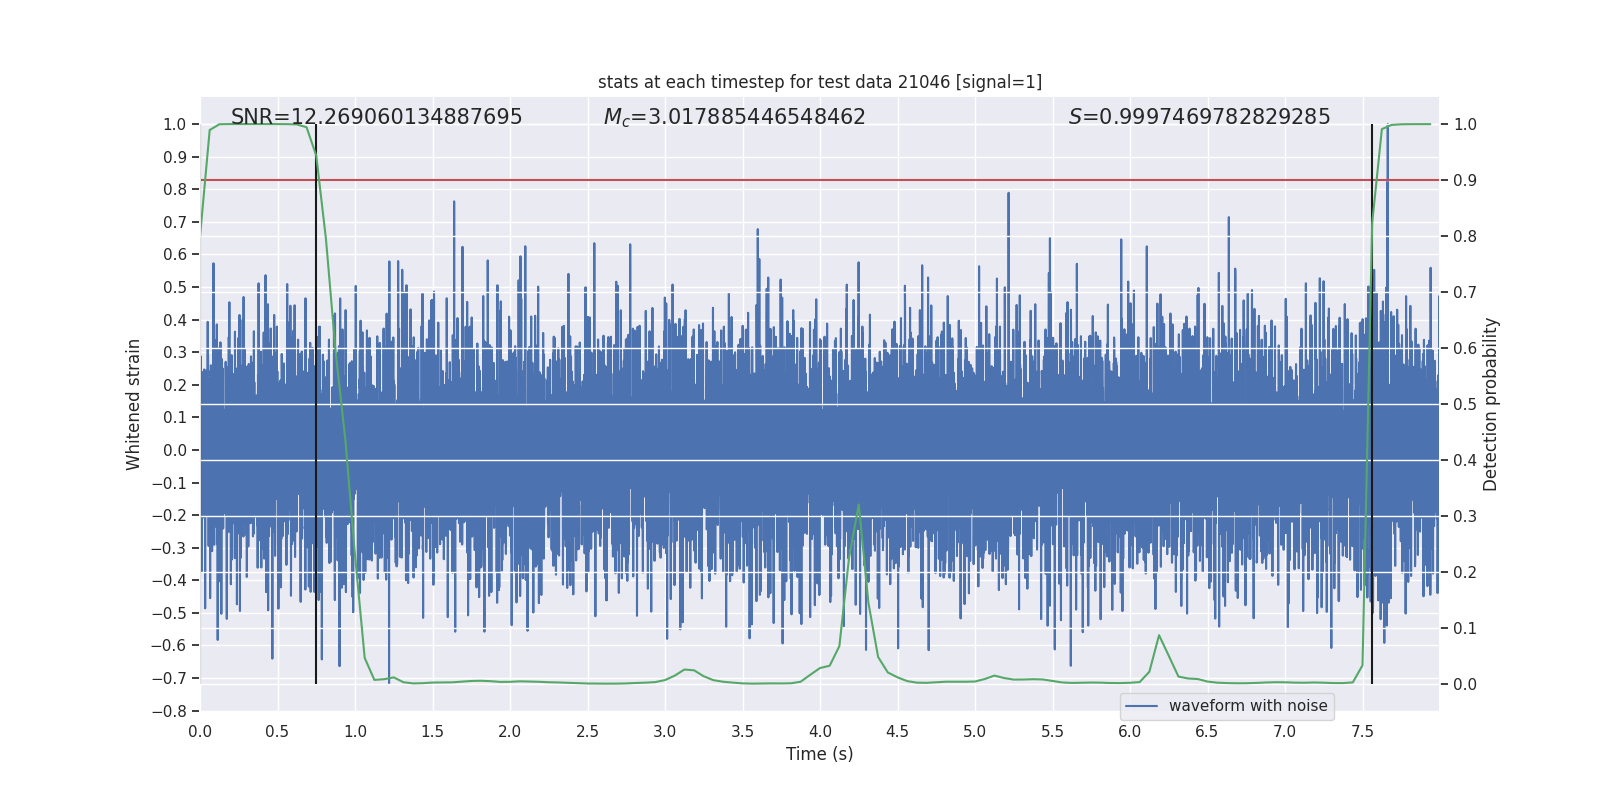Click the 7.0 tick on the Time axis
Viewport: 1600px width, 800px height.
1285,732
